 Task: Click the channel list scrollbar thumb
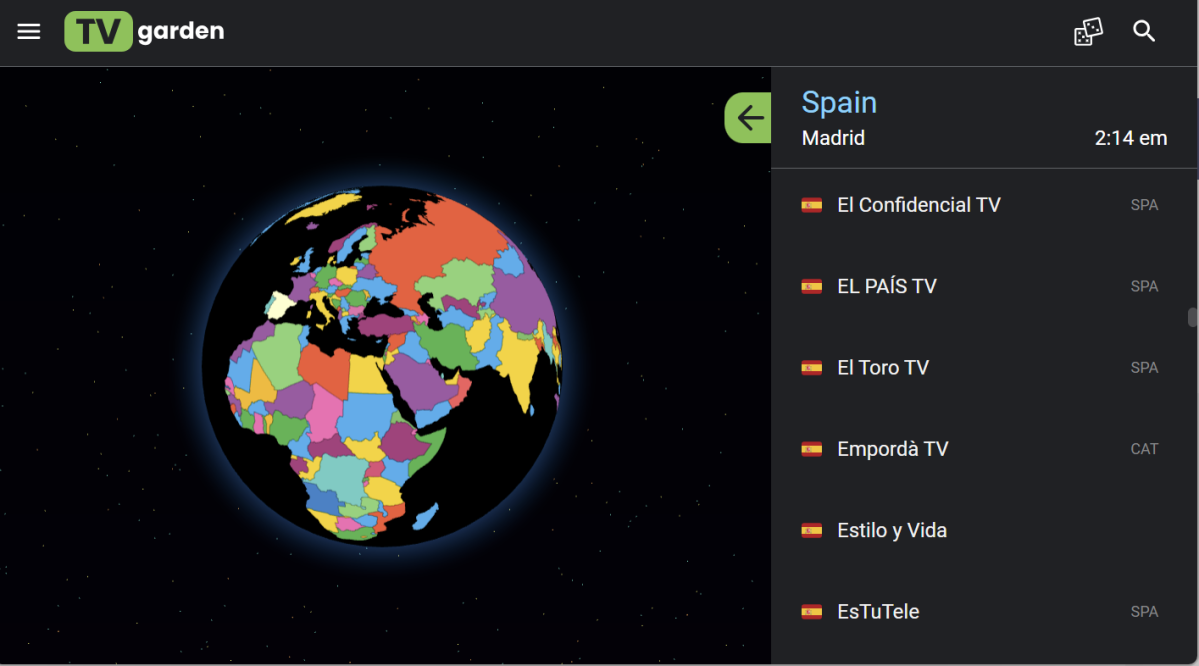click(x=1192, y=317)
